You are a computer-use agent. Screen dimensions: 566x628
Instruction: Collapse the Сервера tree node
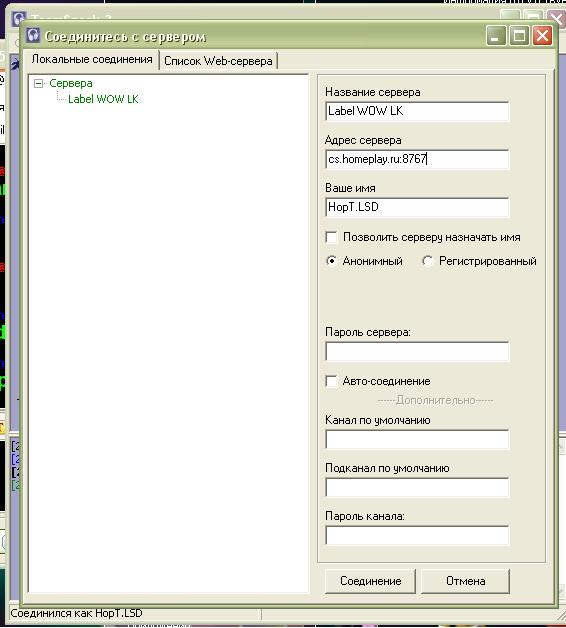coord(38,83)
